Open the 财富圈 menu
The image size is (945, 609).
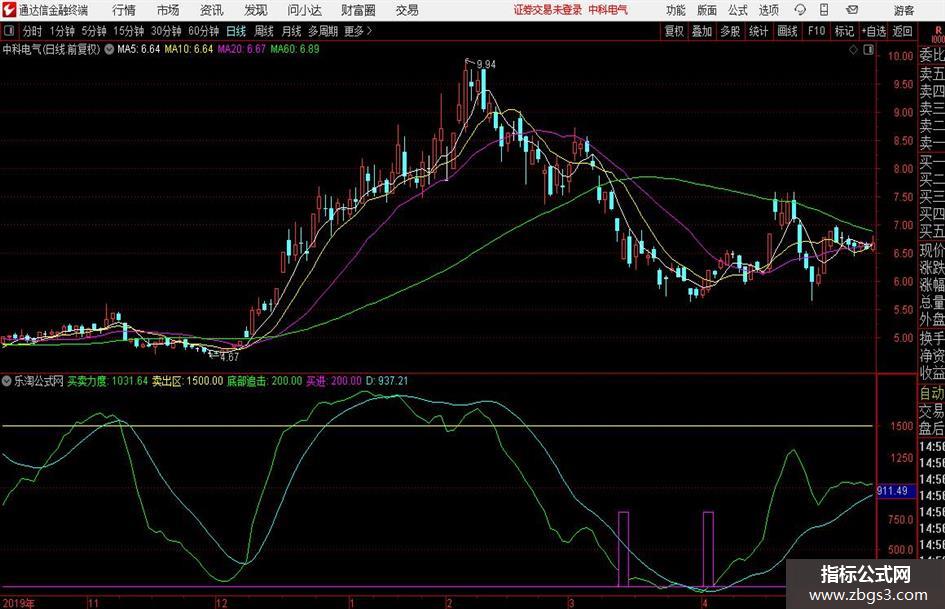(x=358, y=10)
